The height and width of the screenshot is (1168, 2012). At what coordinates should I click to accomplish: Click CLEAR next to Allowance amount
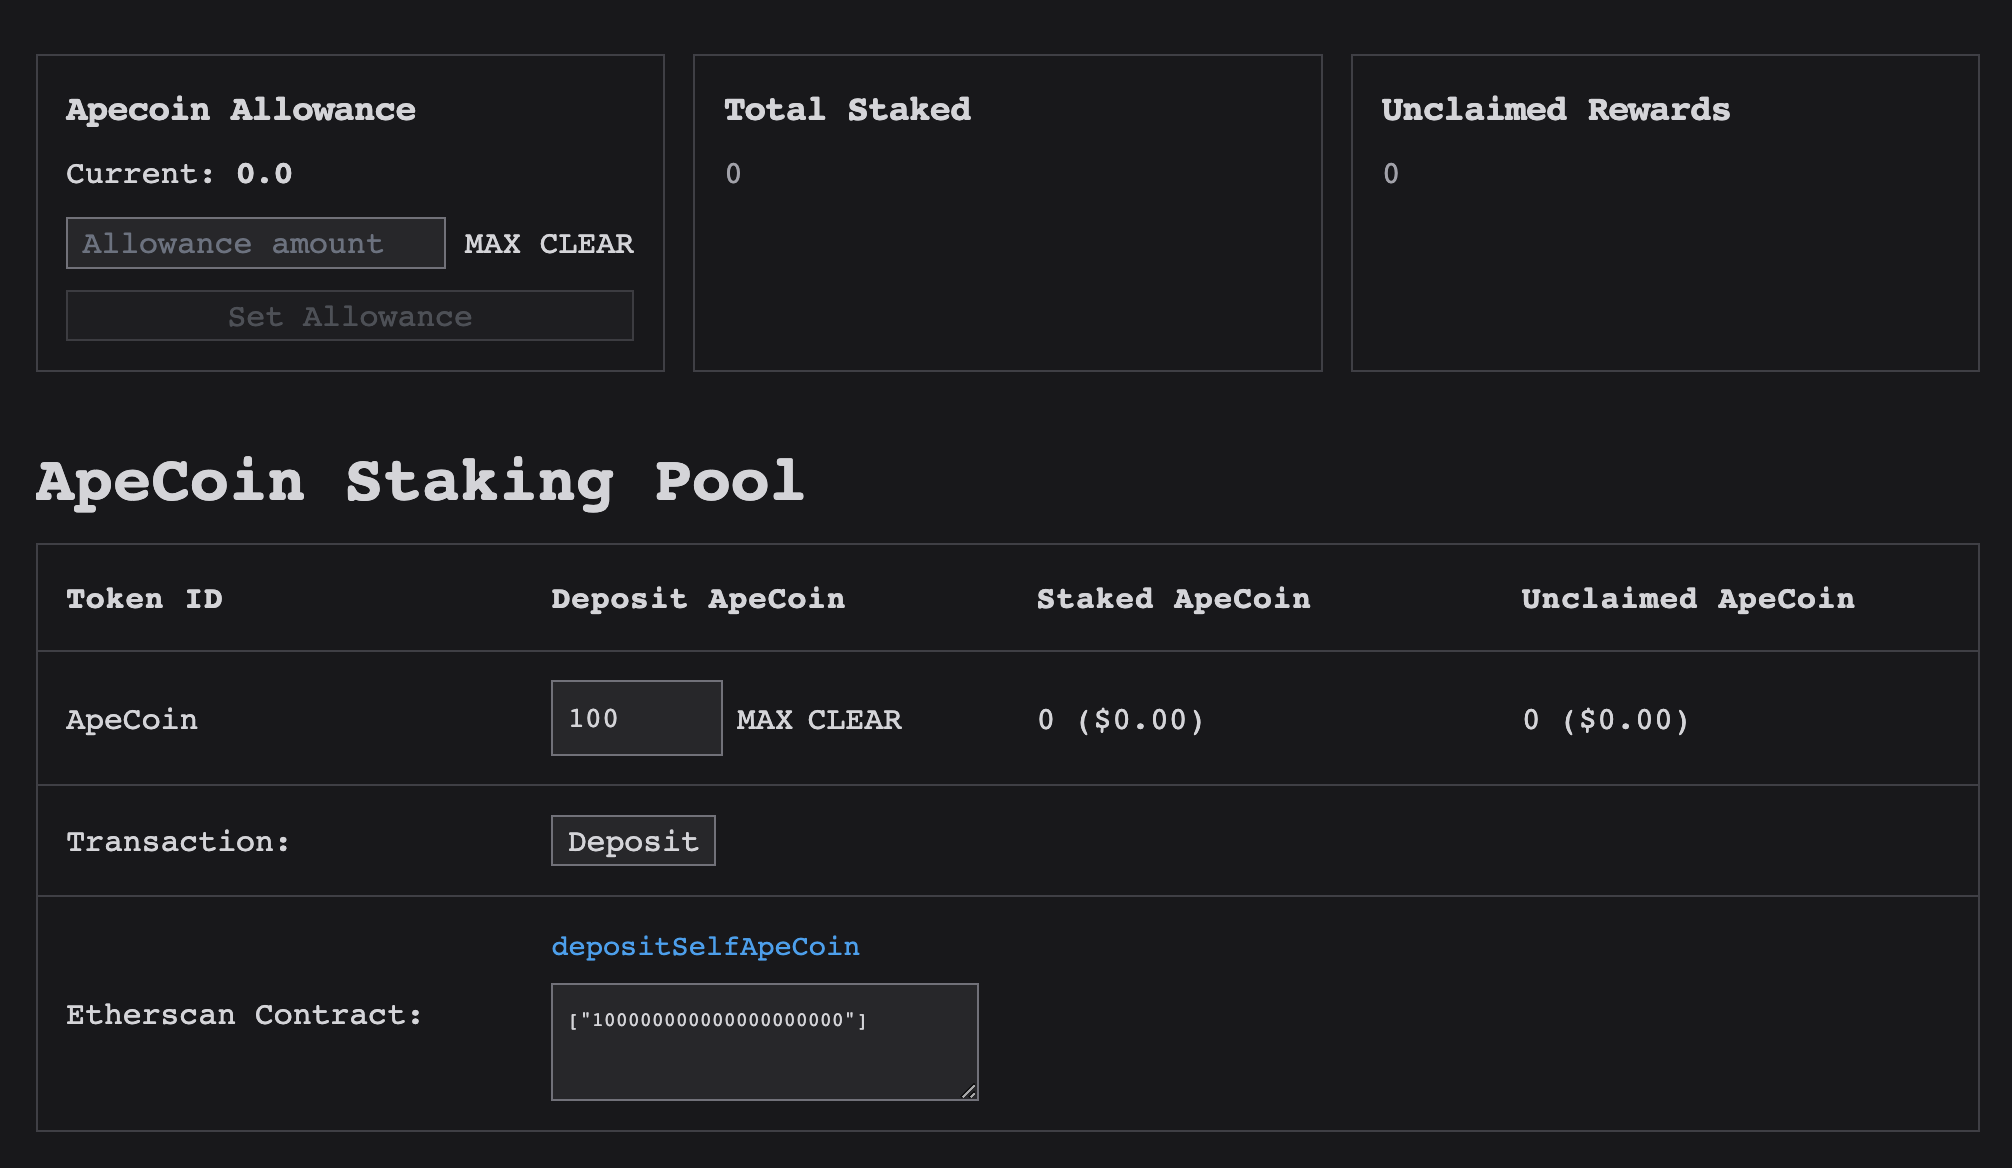coord(586,244)
